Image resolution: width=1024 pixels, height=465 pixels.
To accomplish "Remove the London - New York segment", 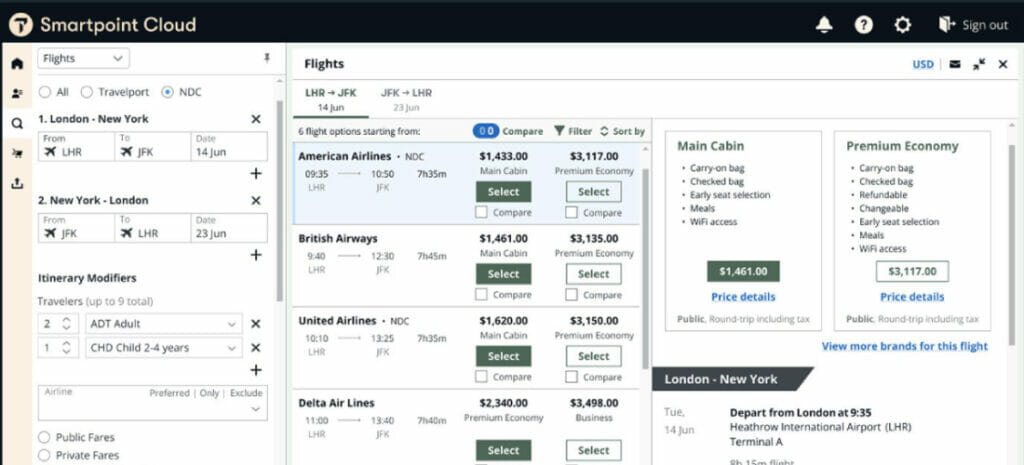I will click(x=256, y=119).
